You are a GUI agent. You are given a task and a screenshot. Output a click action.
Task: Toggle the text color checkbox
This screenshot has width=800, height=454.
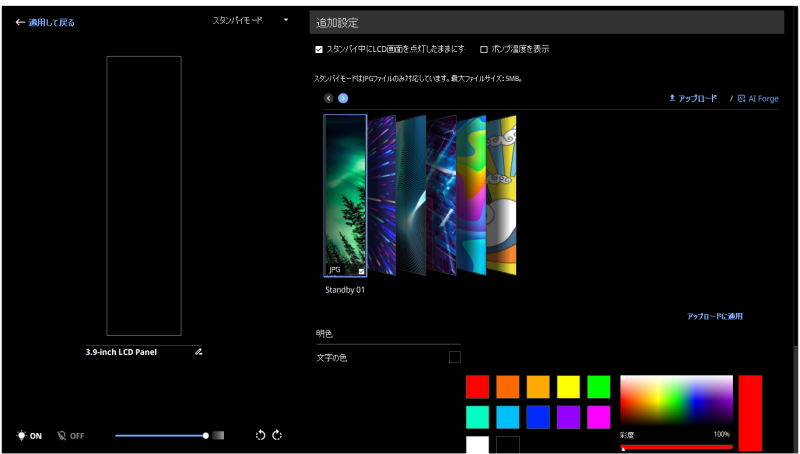(454, 357)
